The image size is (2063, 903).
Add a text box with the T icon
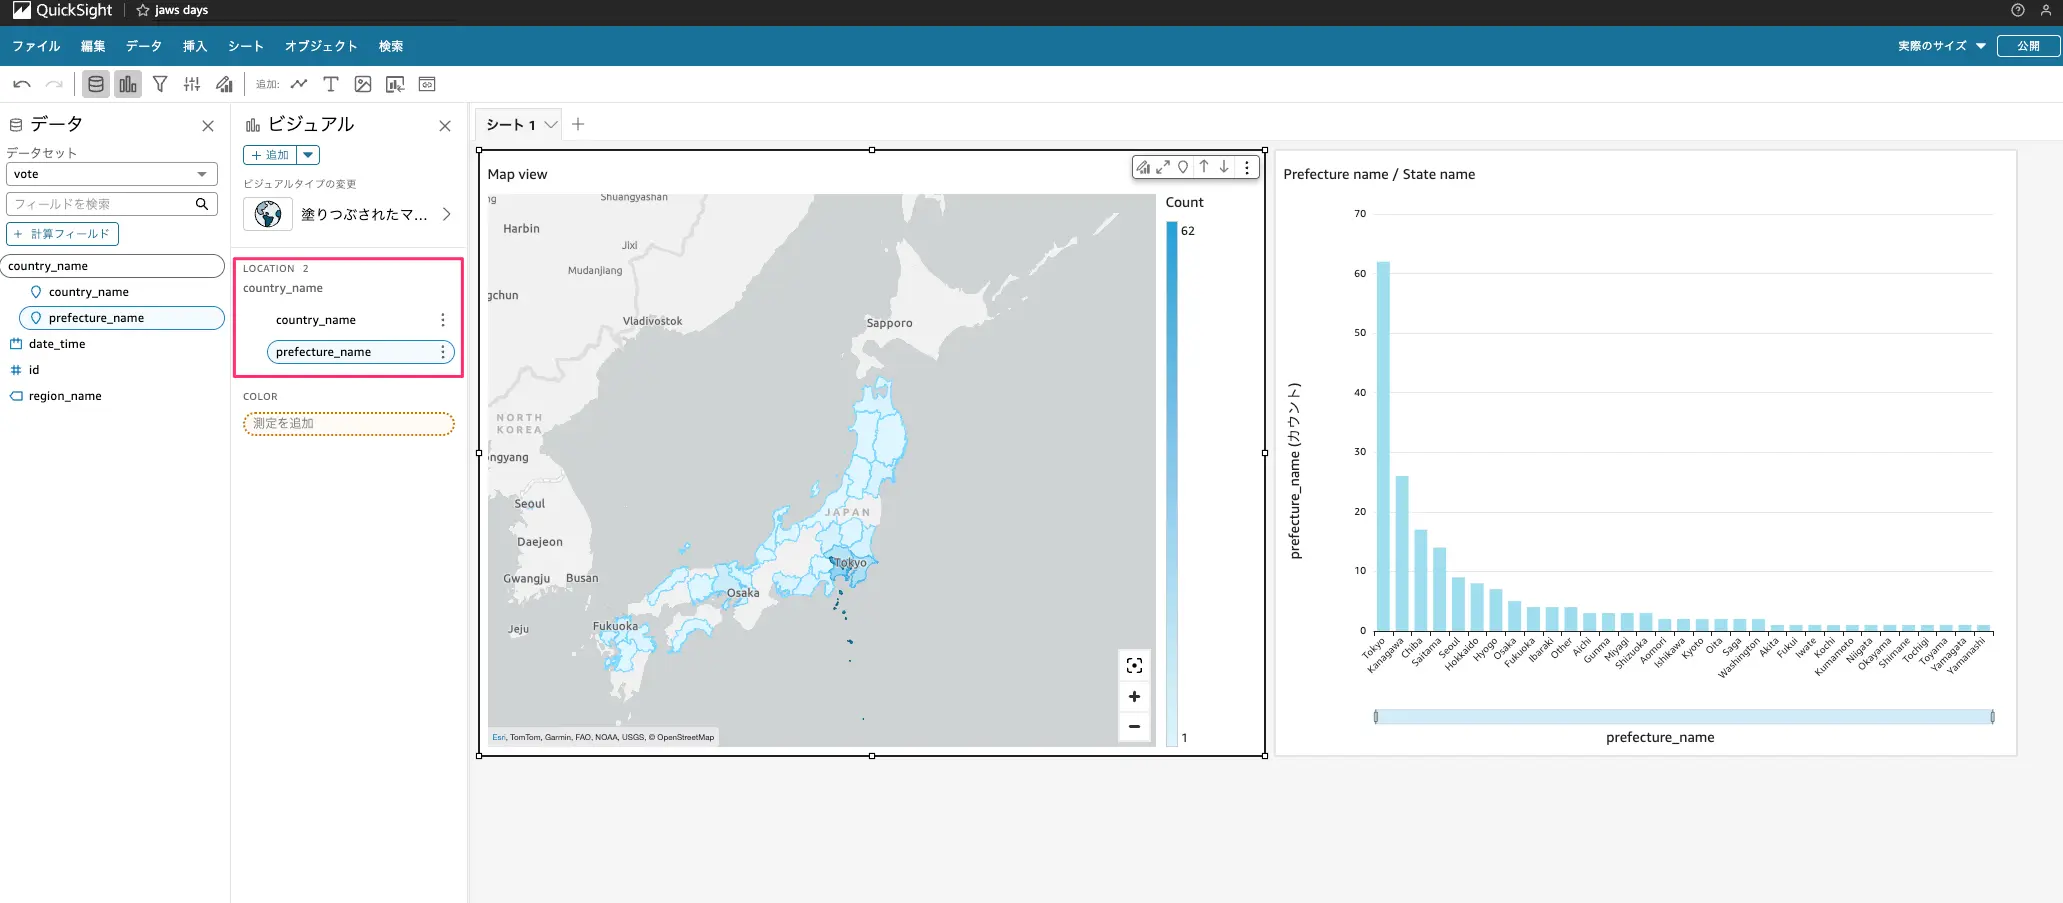[331, 84]
